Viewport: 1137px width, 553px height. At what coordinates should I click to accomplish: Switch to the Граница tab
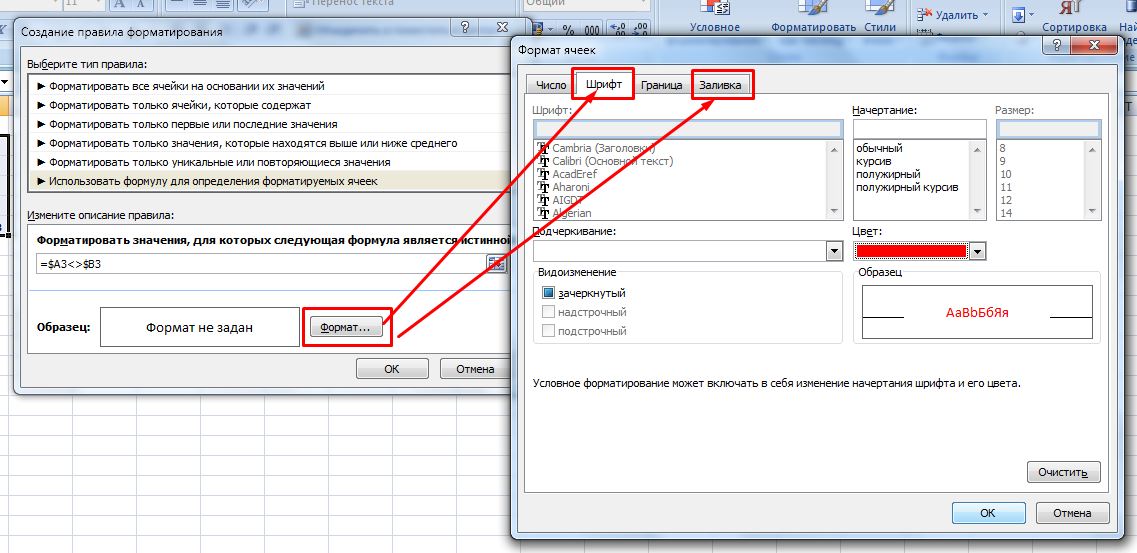click(661, 85)
